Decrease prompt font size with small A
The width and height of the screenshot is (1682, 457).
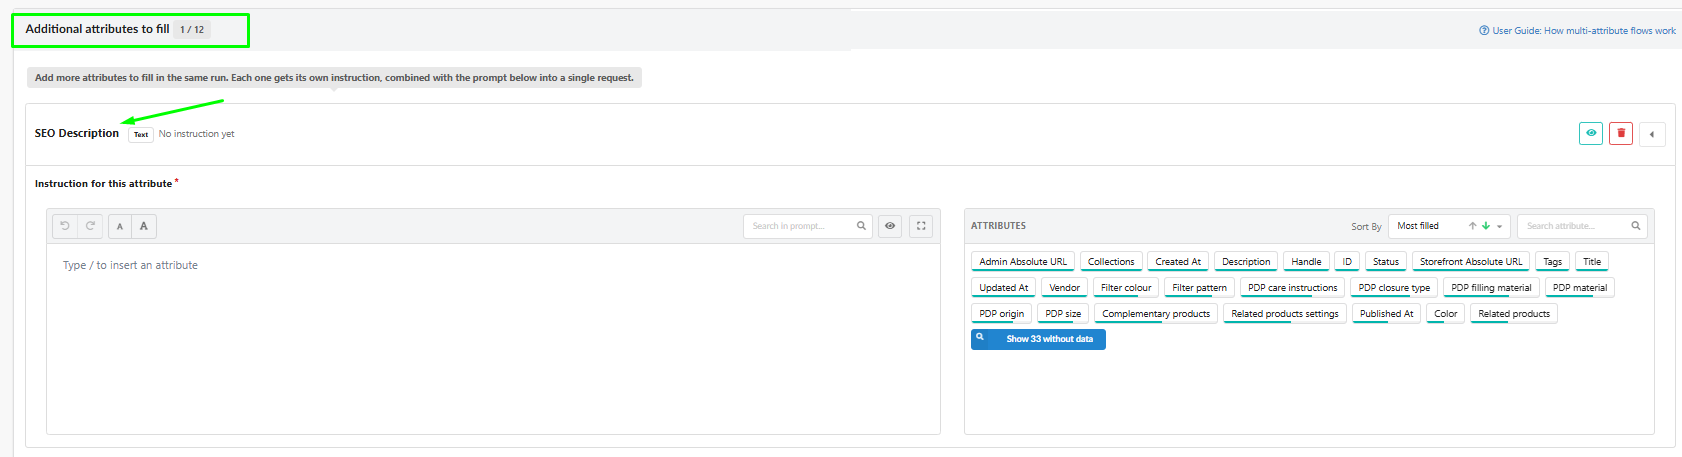120,226
